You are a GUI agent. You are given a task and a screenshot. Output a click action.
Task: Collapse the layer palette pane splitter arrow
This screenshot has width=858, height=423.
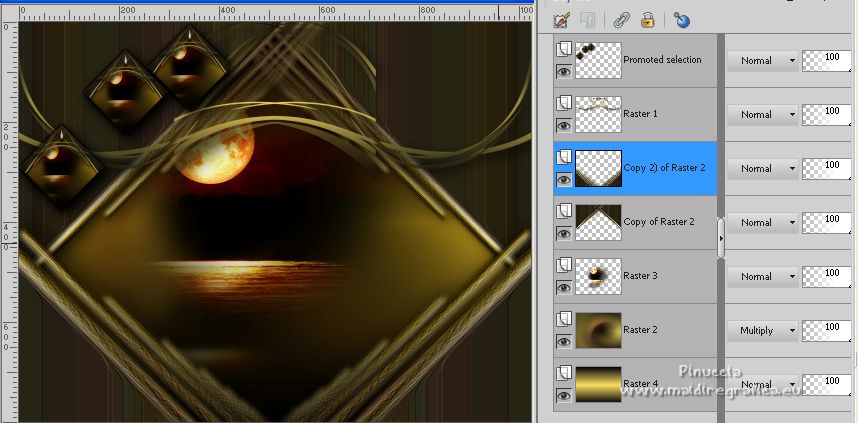[721, 238]
